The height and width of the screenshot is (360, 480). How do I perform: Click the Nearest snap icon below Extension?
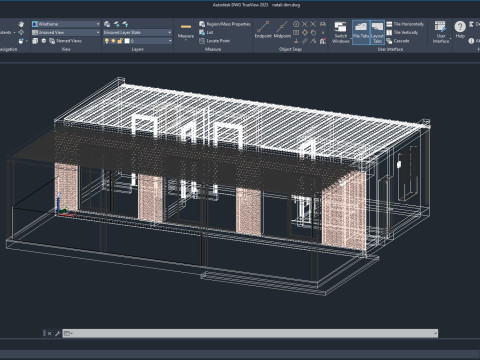323,32
